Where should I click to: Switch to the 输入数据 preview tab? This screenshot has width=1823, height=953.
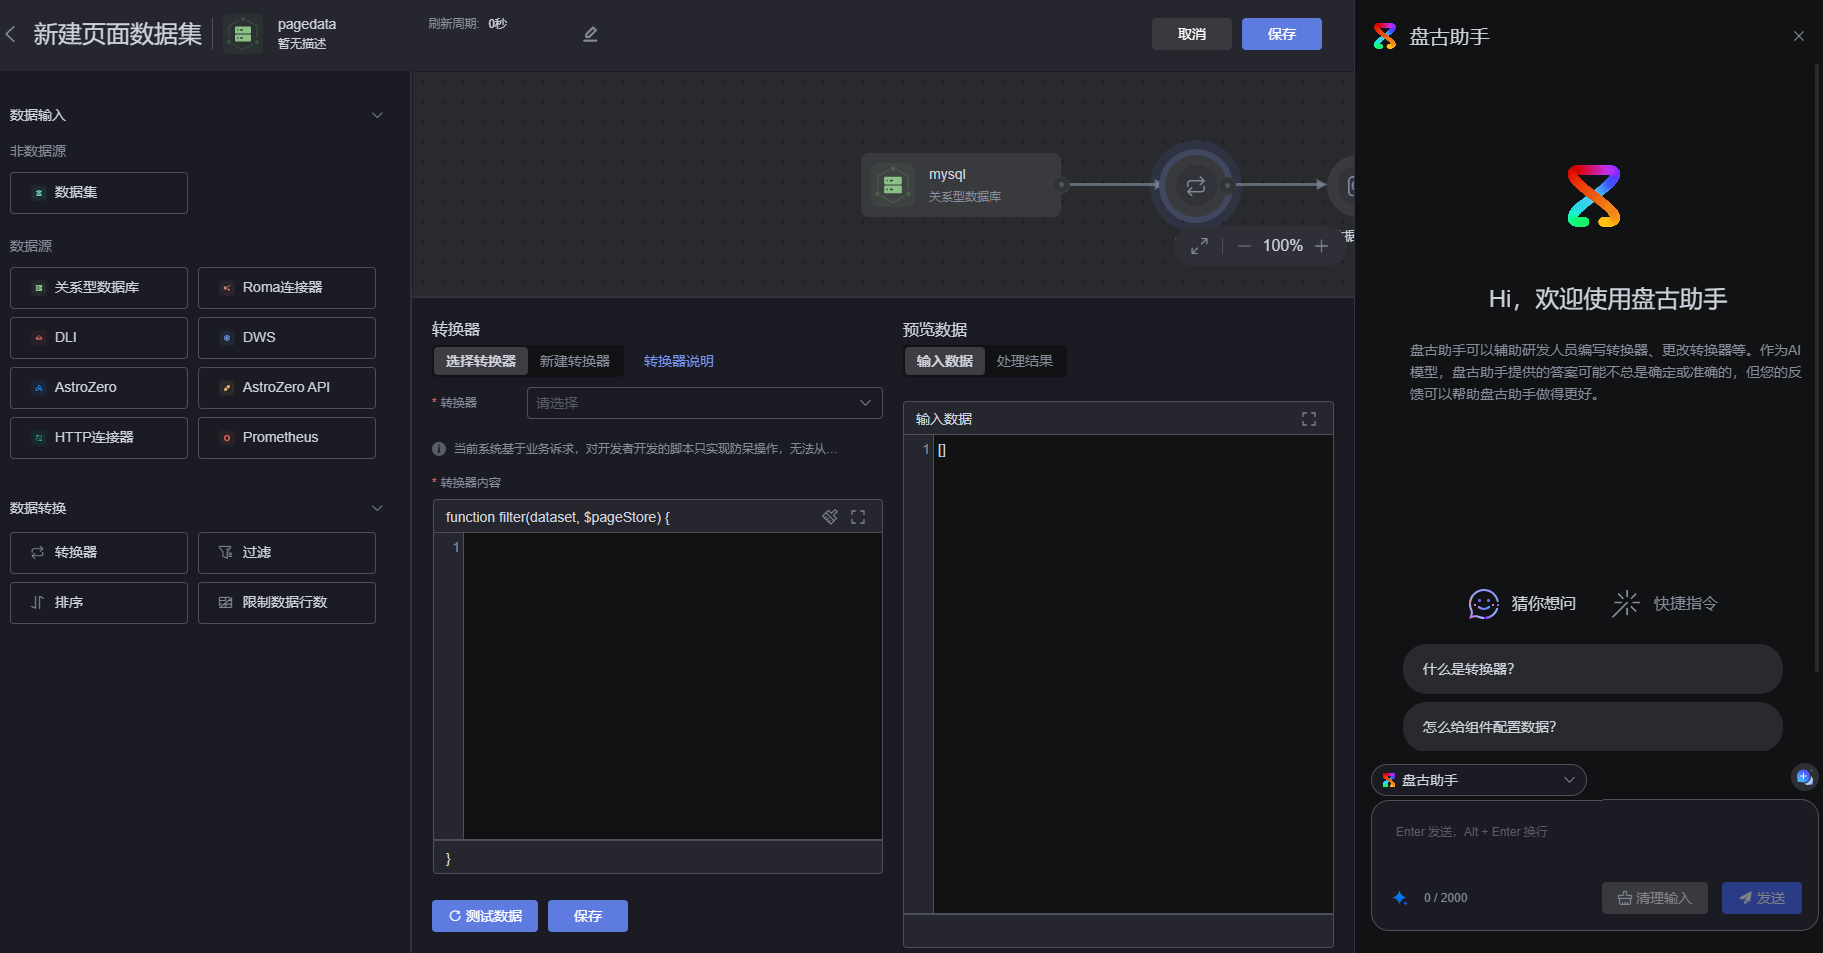click(945, 361)
